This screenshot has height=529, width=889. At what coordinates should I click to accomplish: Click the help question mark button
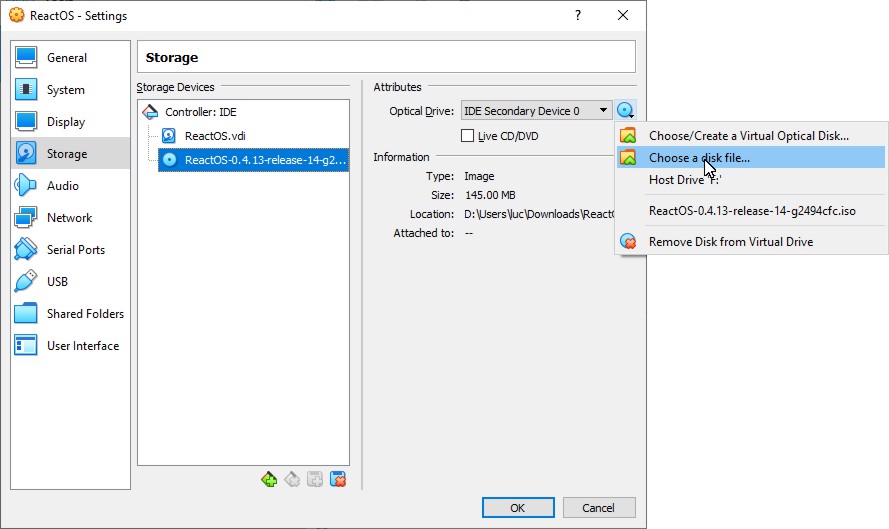coord(578,15)
